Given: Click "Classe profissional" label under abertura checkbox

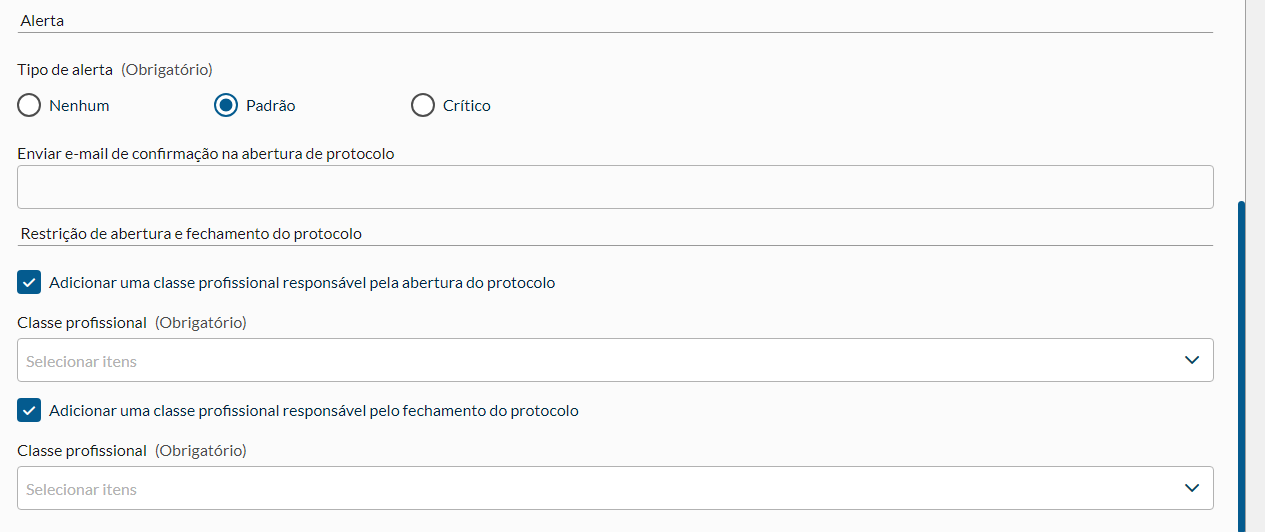Looking at the screenshot, I should [x=82, y=323].
